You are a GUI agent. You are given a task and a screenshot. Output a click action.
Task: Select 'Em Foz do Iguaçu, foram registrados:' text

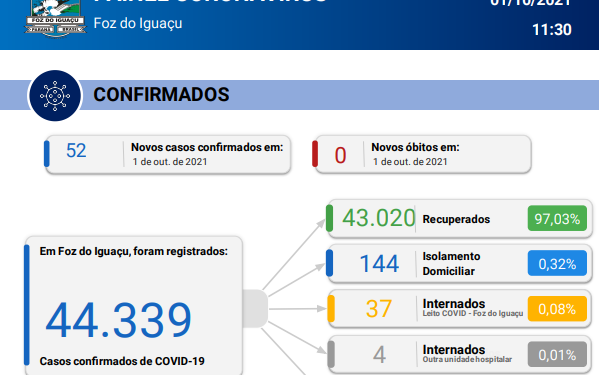(134, 251)
